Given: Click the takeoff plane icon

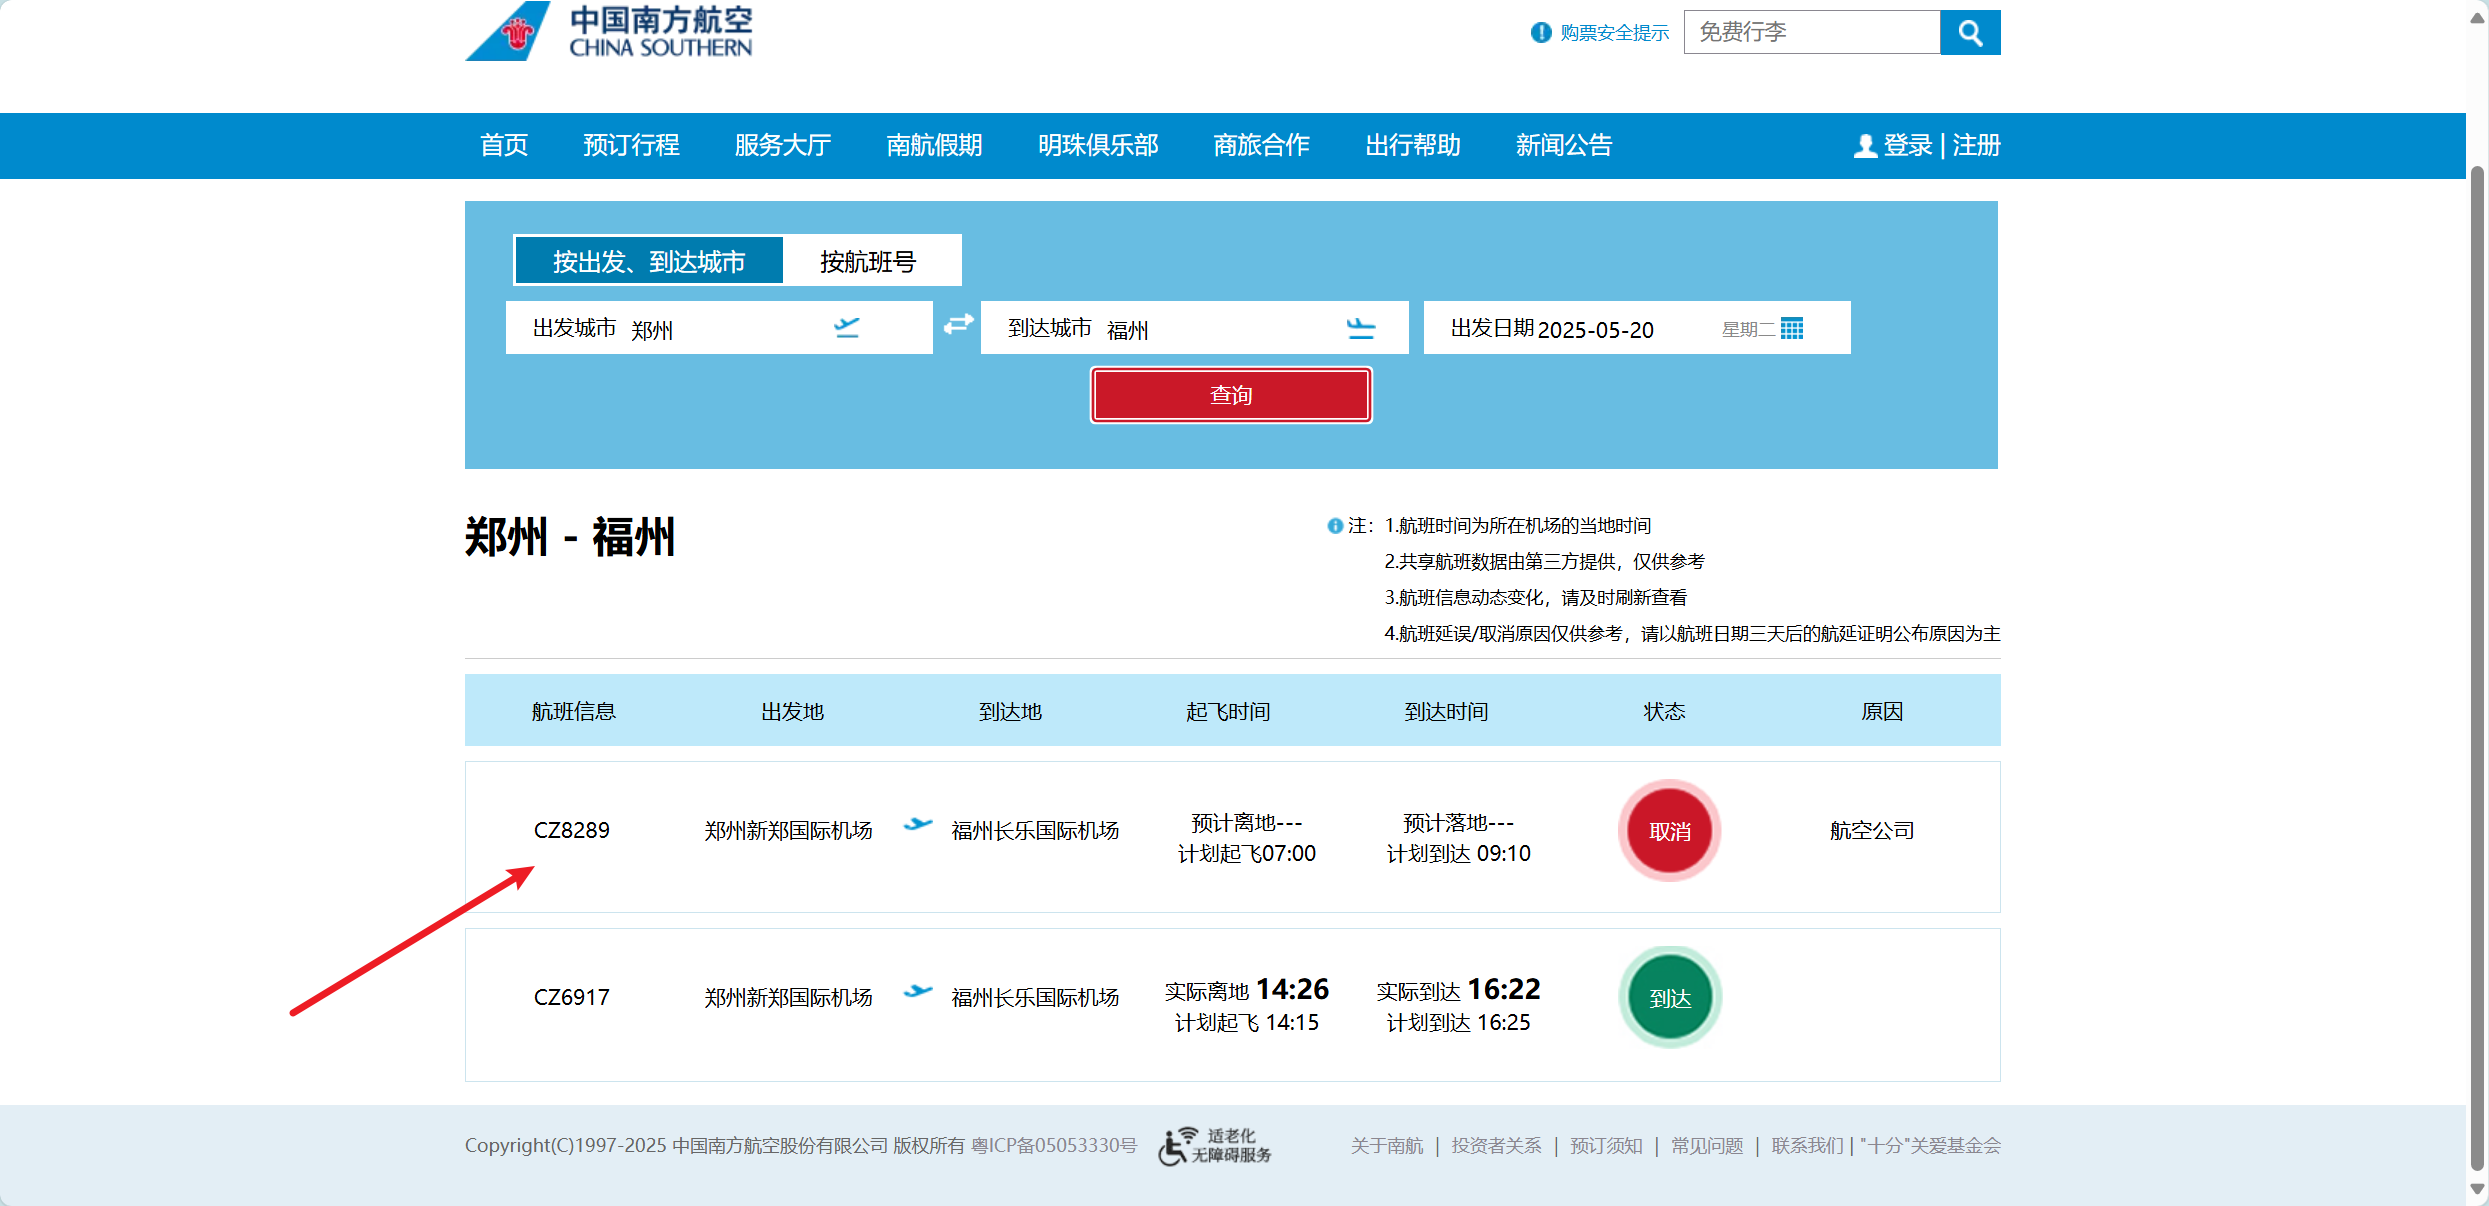Looking at the screenshot, I should click(x=846, y=328).
